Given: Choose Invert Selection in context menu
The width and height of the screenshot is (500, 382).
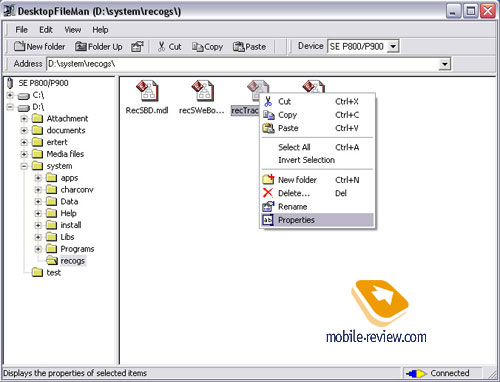Looking at the screenshot, I should [x=317, y=160].
